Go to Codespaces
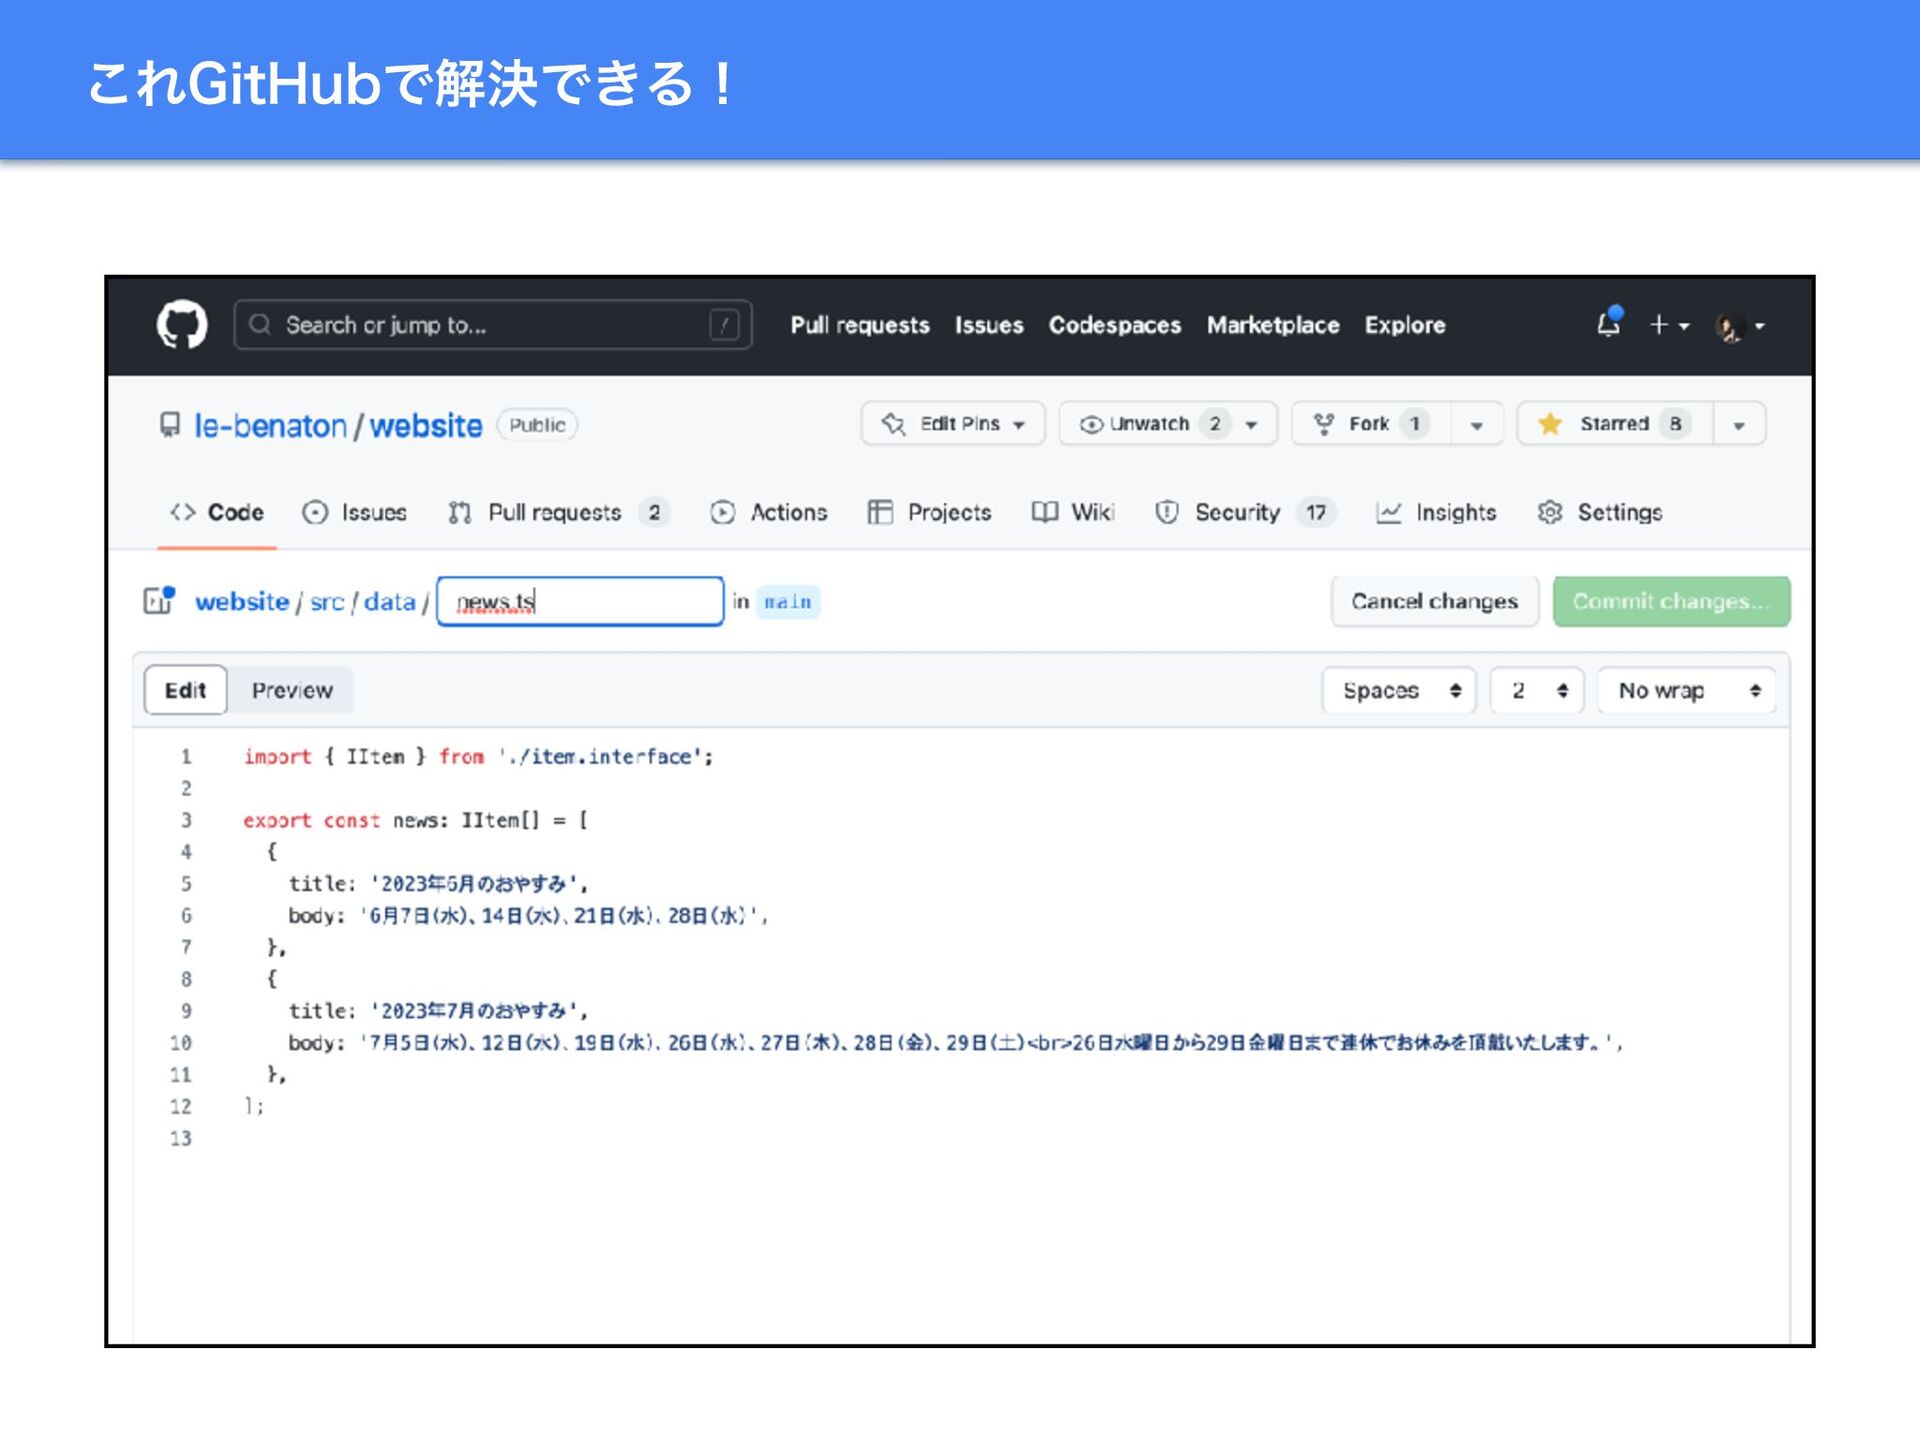Viewport: 1920px width, 1440px height. [1115, 325]
